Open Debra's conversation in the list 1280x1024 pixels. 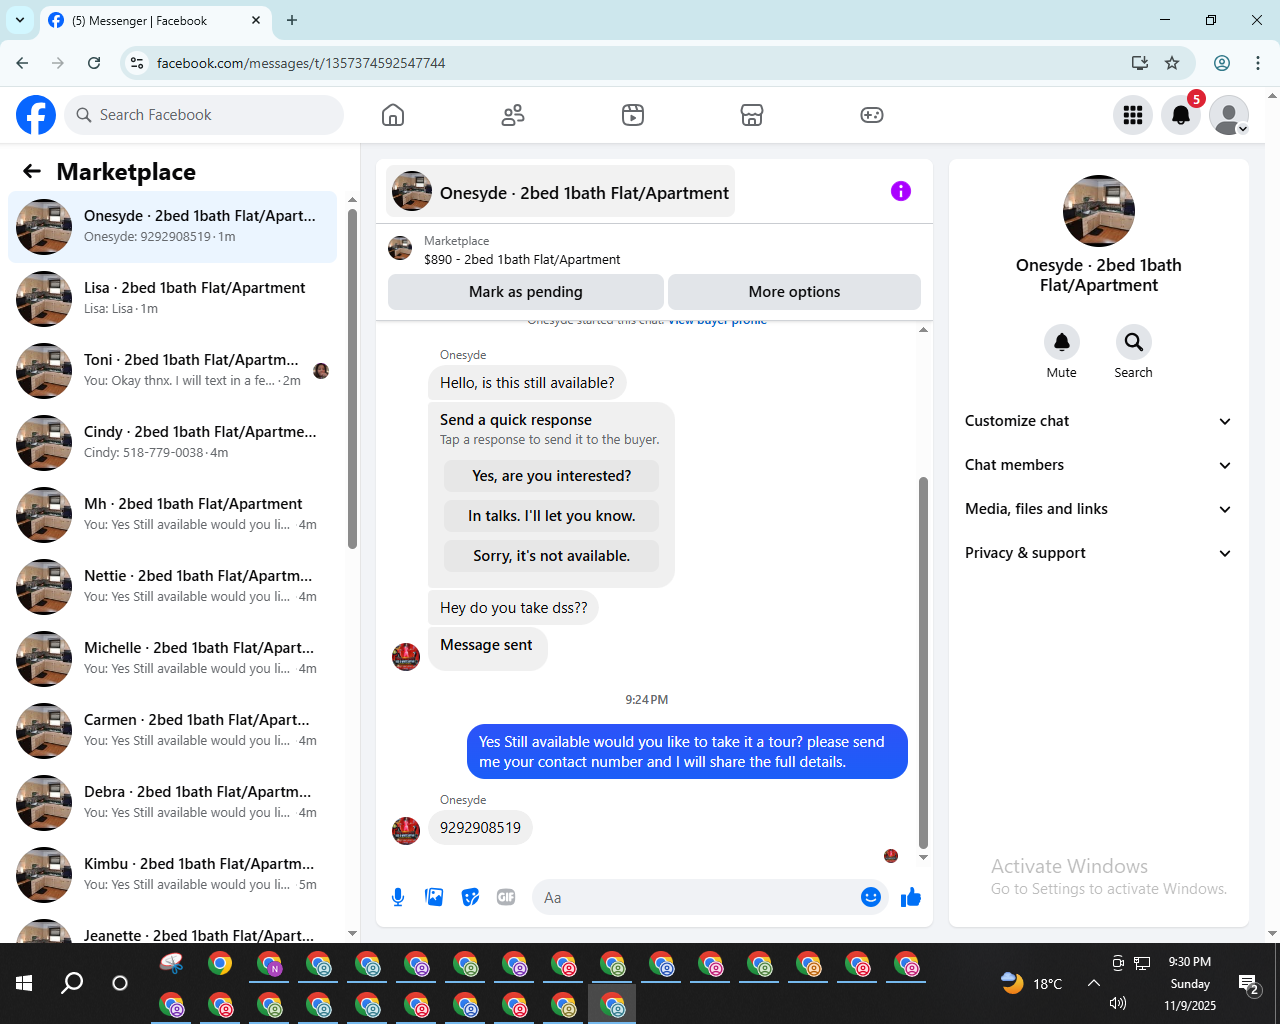coord(172,802)
